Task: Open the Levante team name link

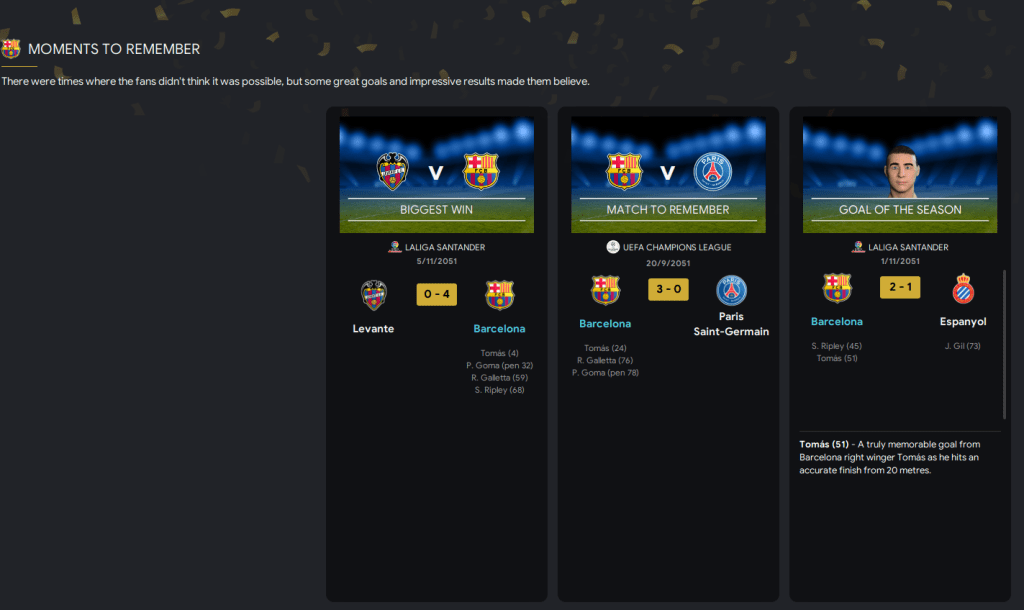Action: coord(374,329)
